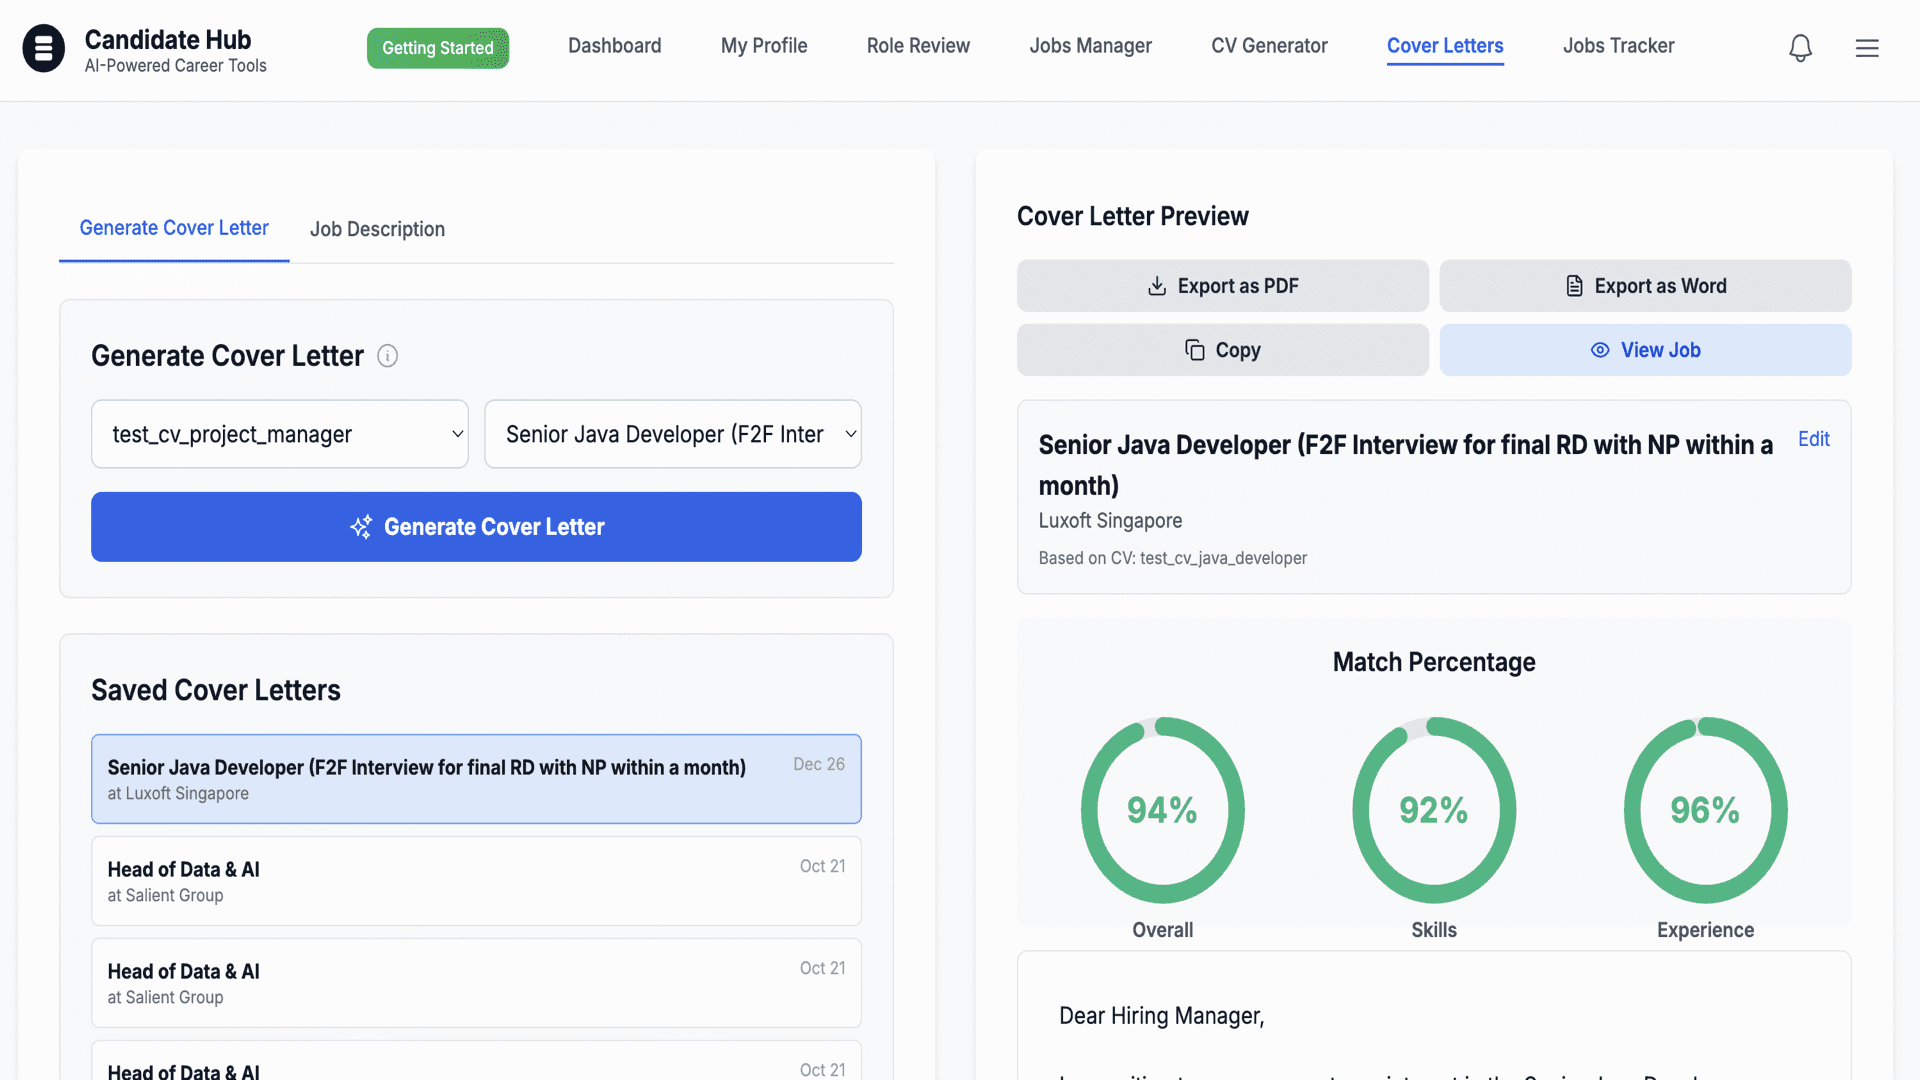This screenshot has height=1080, width=1920.
Task: Click the eye icon on View Job
Action: [x=1600, y=350]
